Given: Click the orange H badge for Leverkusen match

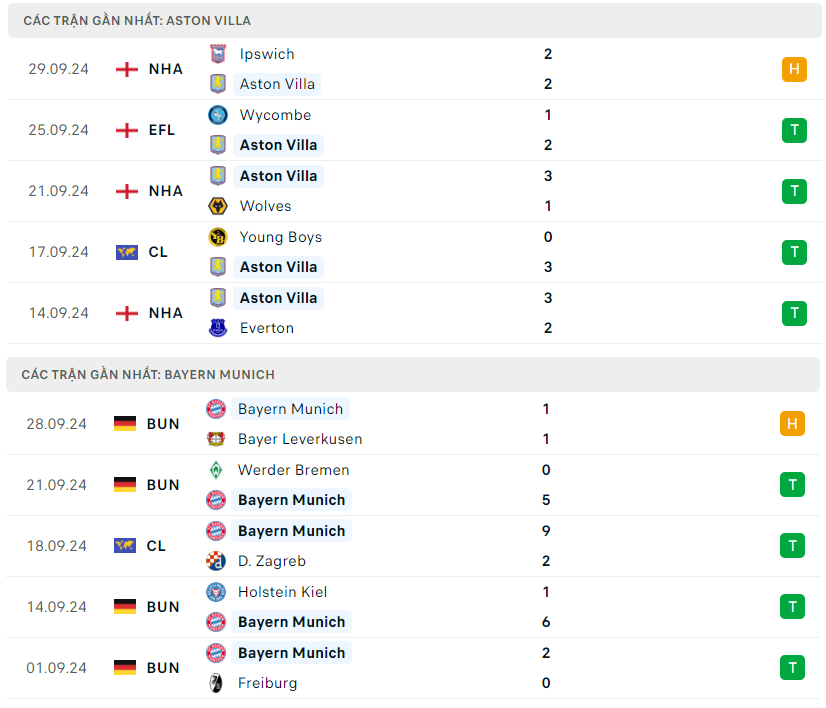Looking at the screenshot, I should pyautogui.click(x=792, y=424).
